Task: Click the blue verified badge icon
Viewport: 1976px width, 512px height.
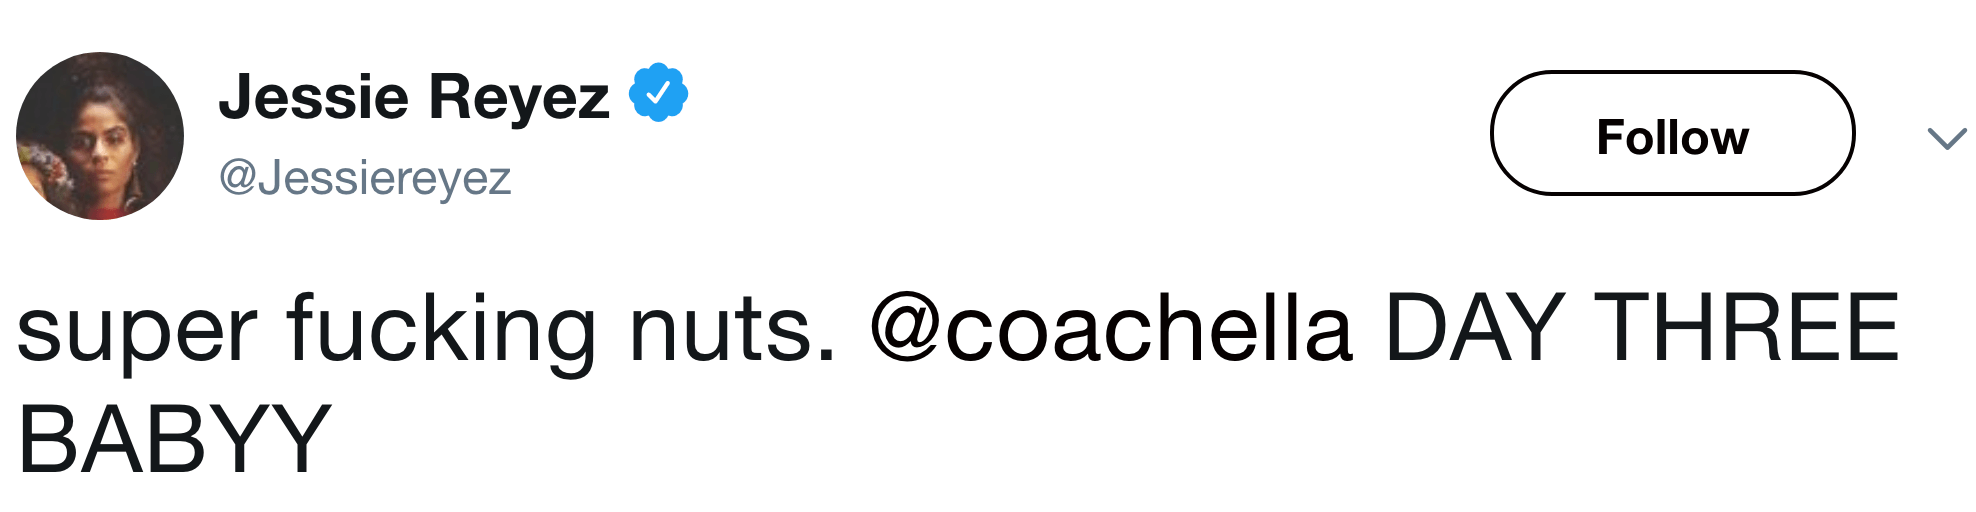Action: [657, 93]
